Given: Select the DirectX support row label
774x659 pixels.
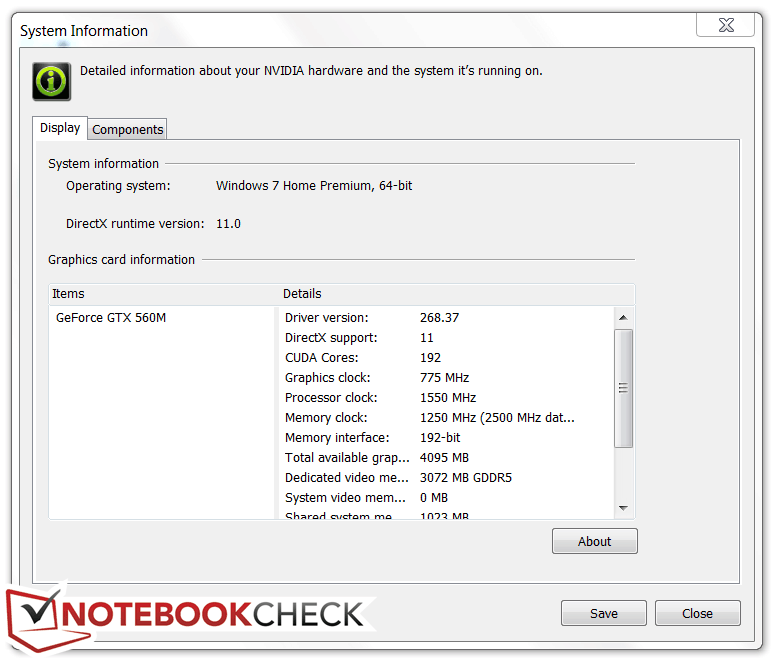Looking at the screenshot, I should click(331, 338).
